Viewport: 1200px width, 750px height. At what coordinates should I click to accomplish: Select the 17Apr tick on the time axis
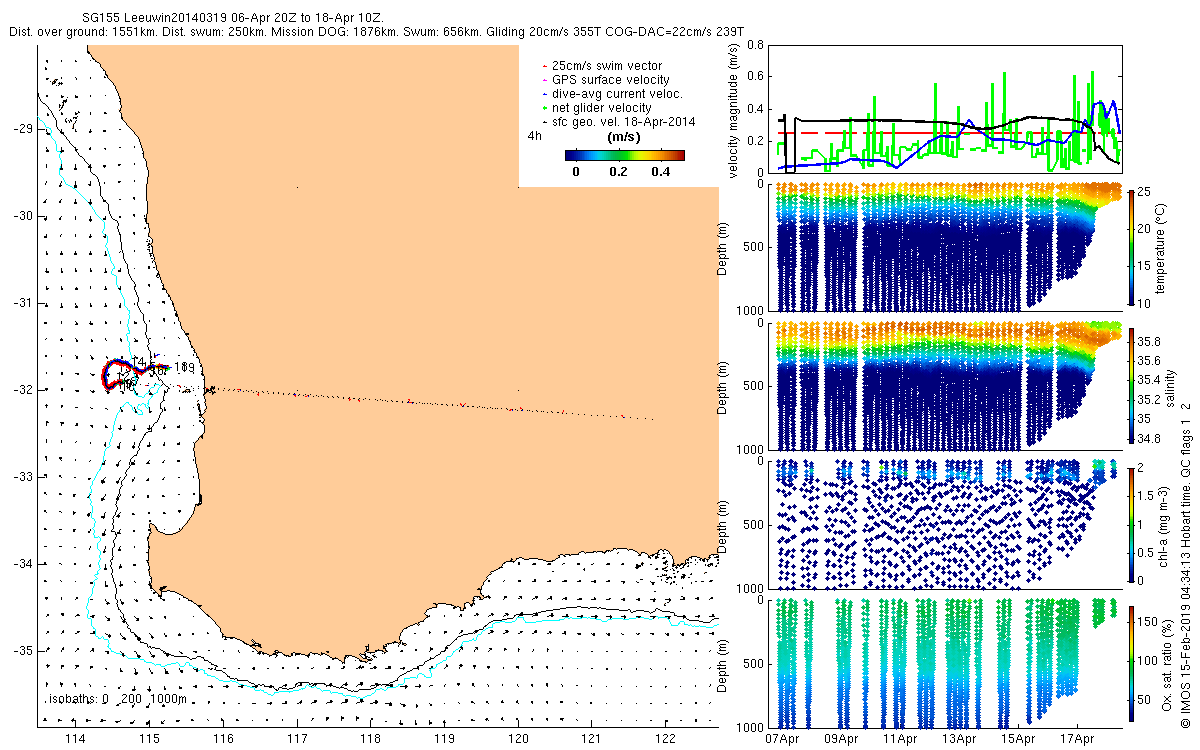tap(1077, 740)
